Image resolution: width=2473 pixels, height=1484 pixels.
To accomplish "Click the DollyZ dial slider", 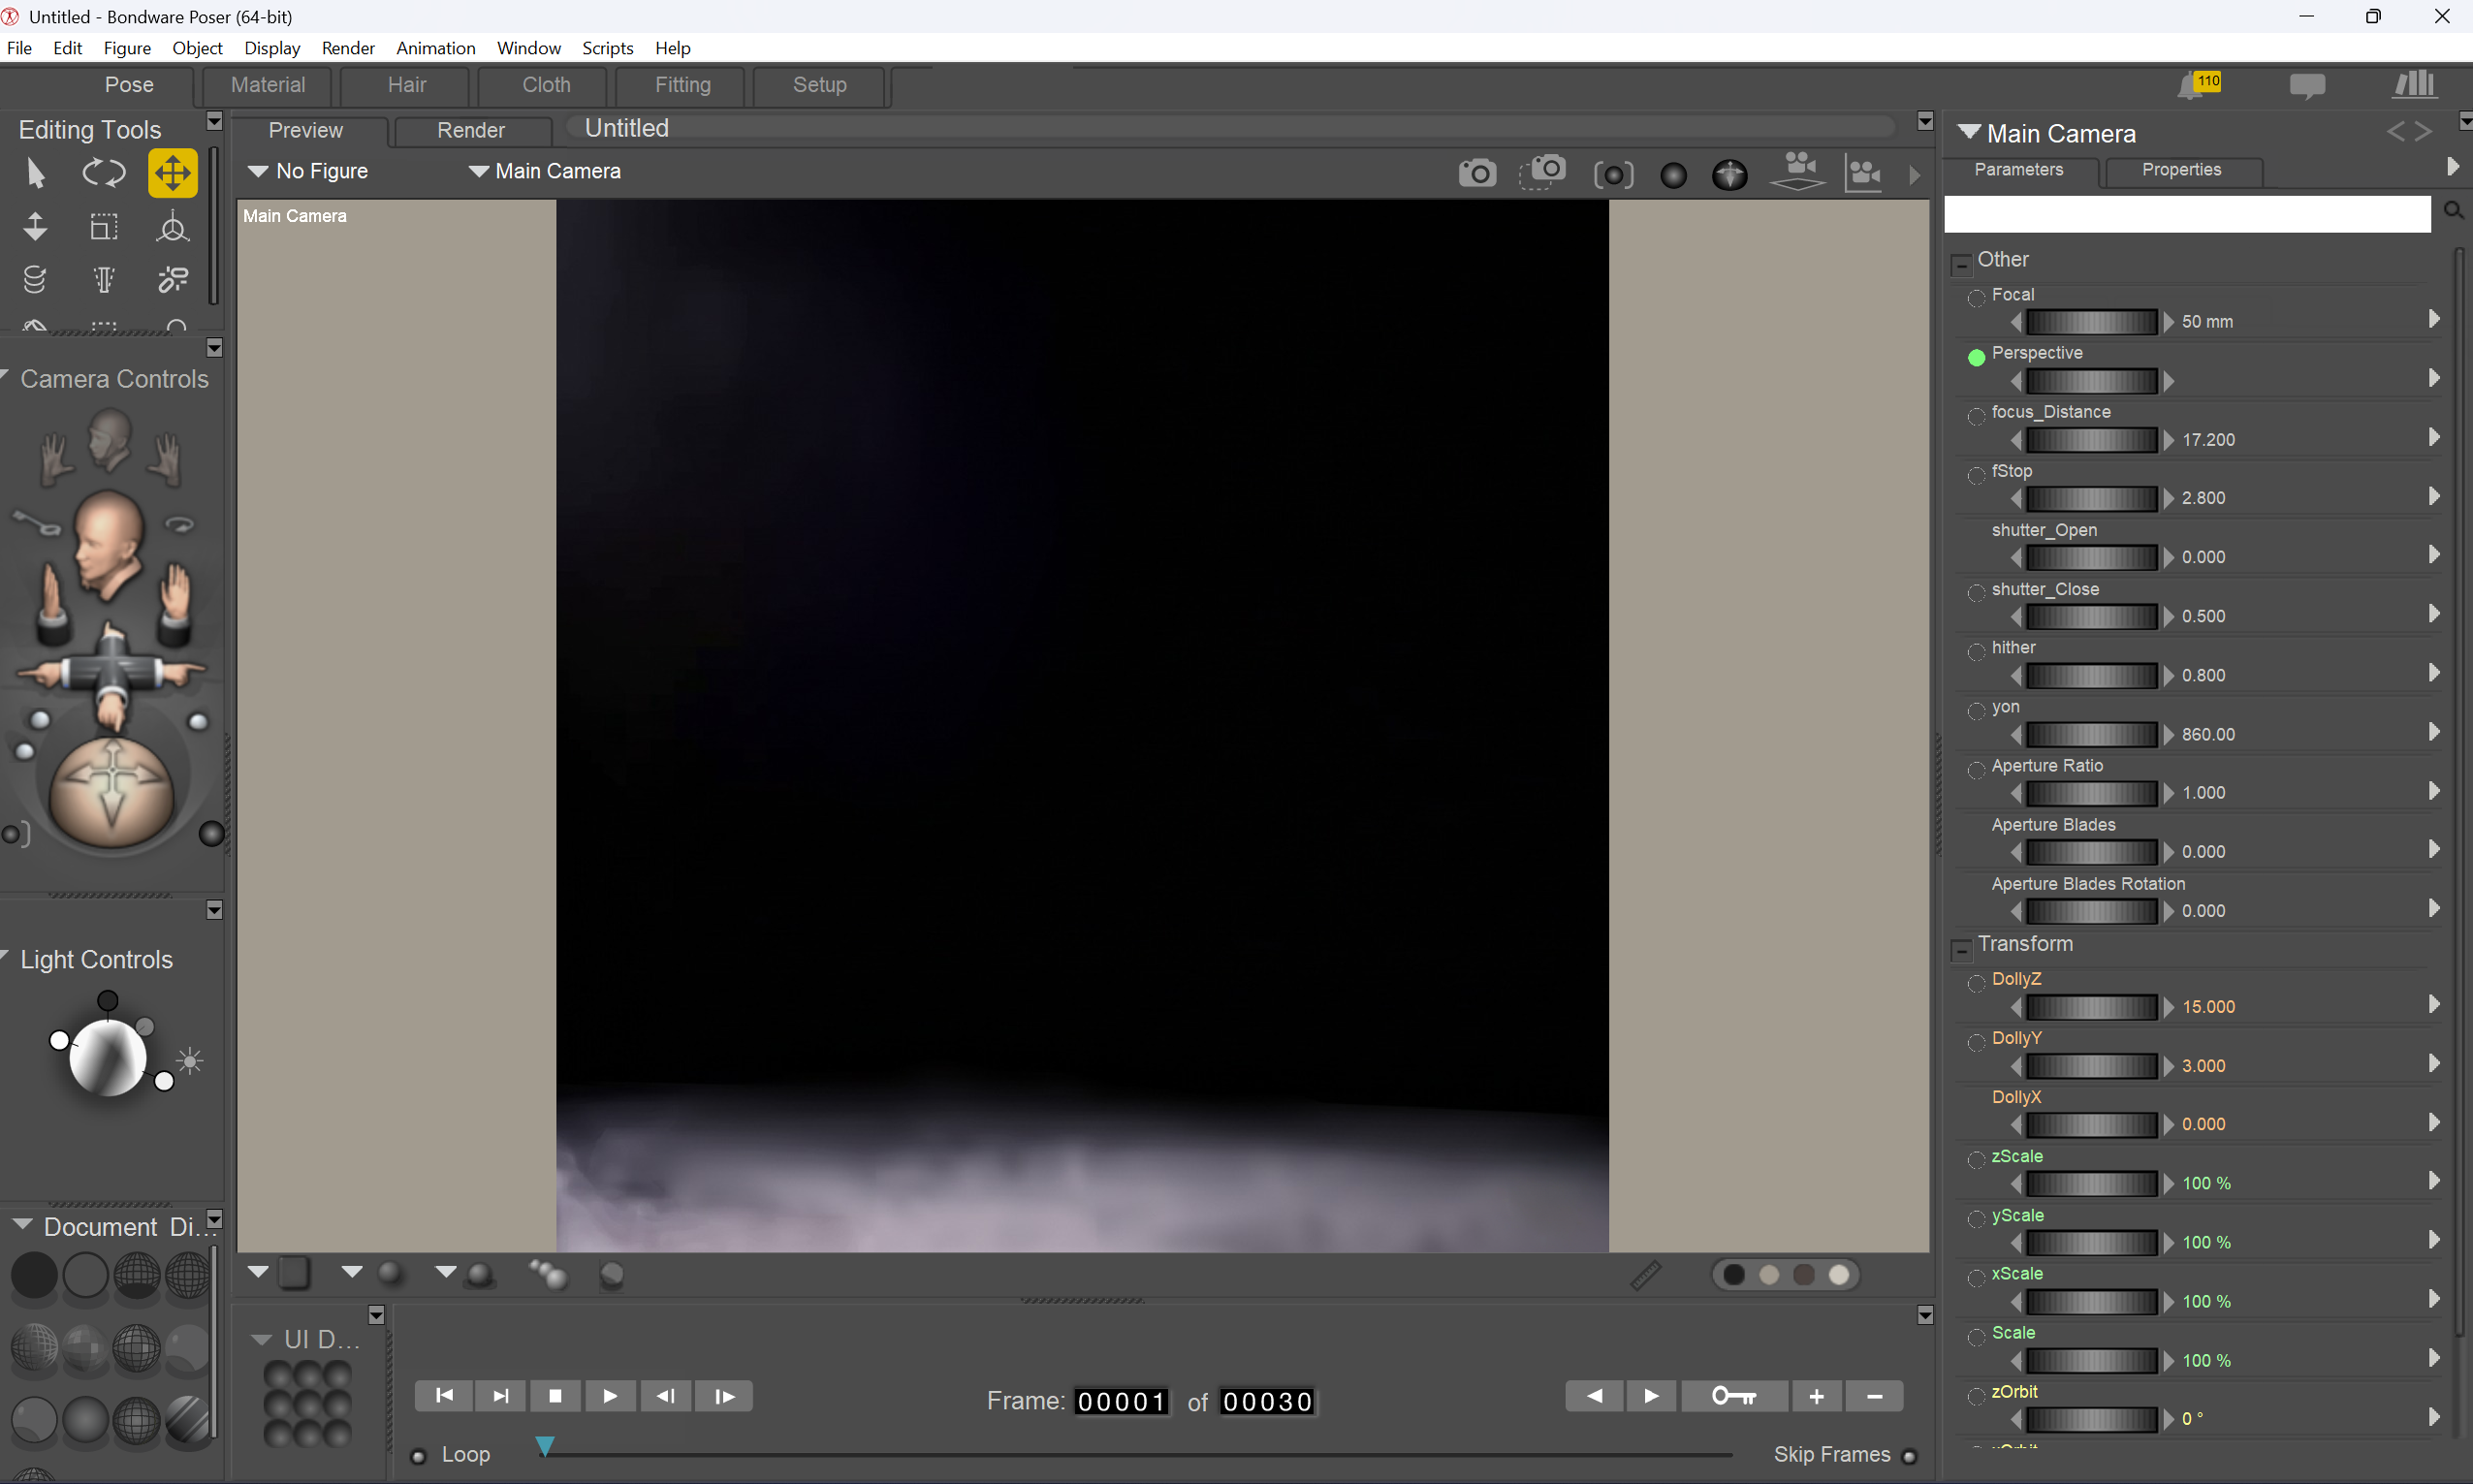I will [2091, 1006].
